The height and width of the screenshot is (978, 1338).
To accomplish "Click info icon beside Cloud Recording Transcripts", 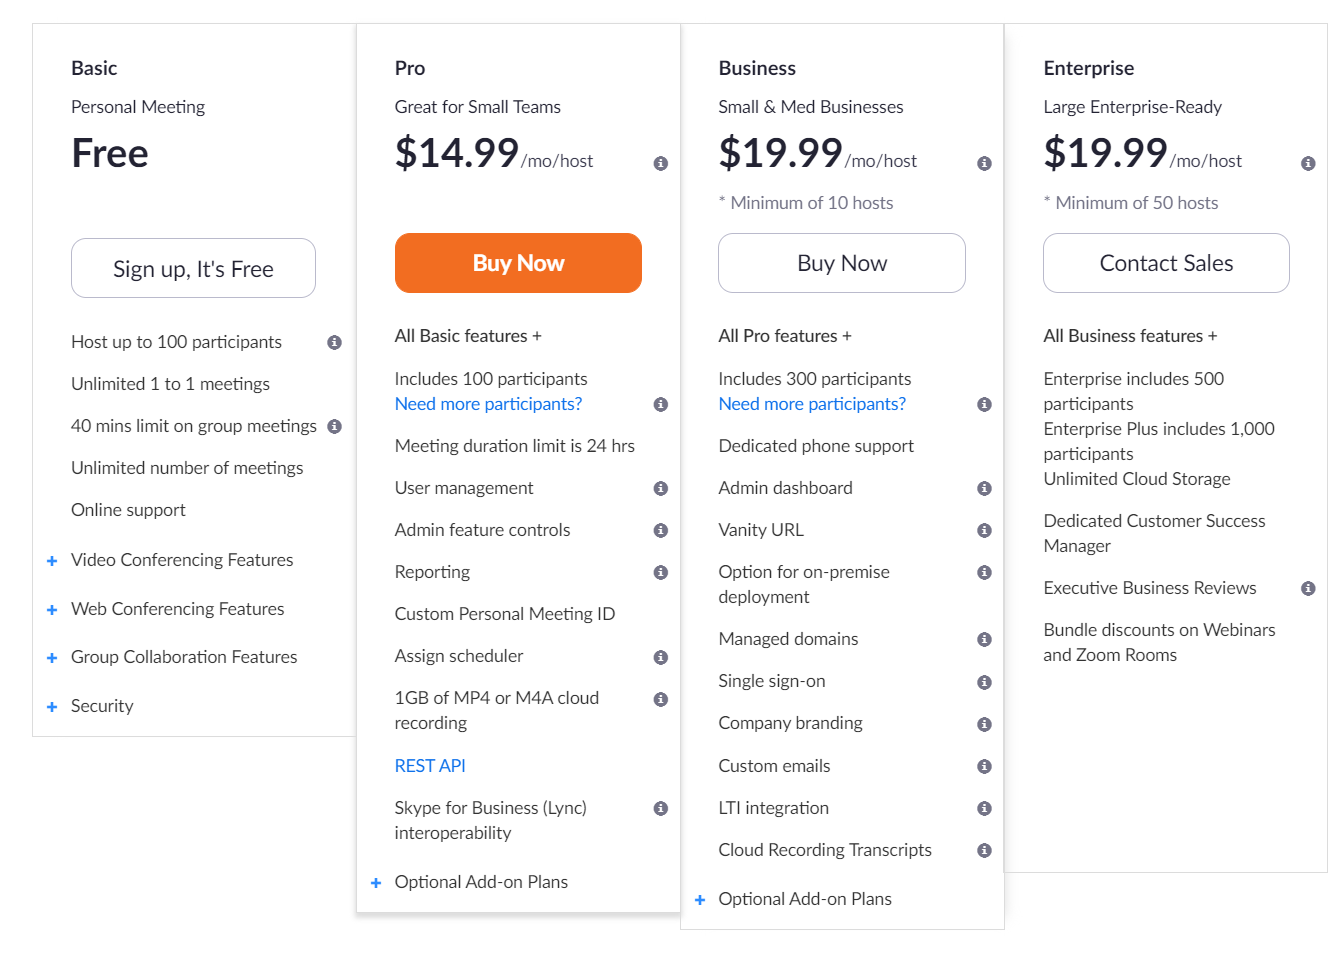I will pos(984,851).
